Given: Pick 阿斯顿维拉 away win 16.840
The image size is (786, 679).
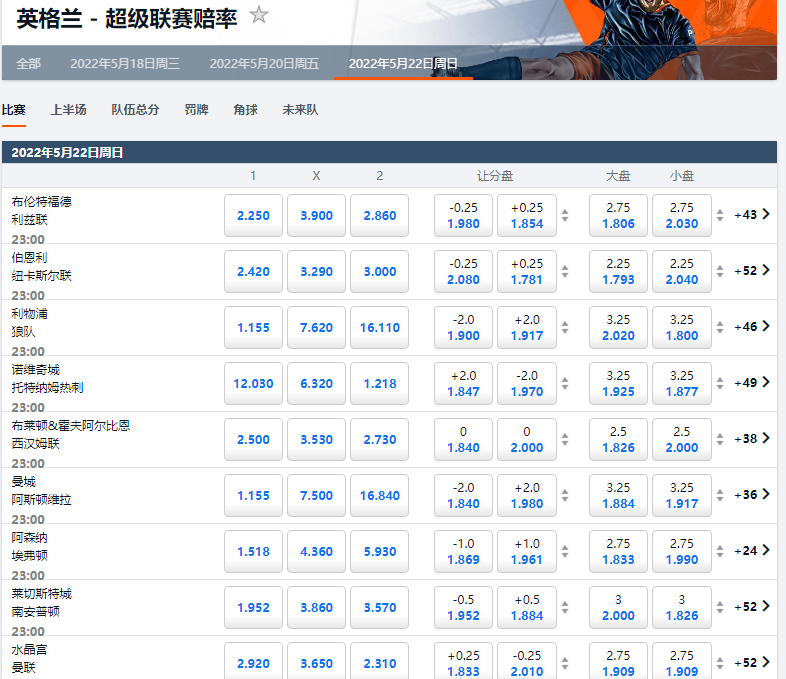Looking at the screenshot, I should click(x=379, y=496).
